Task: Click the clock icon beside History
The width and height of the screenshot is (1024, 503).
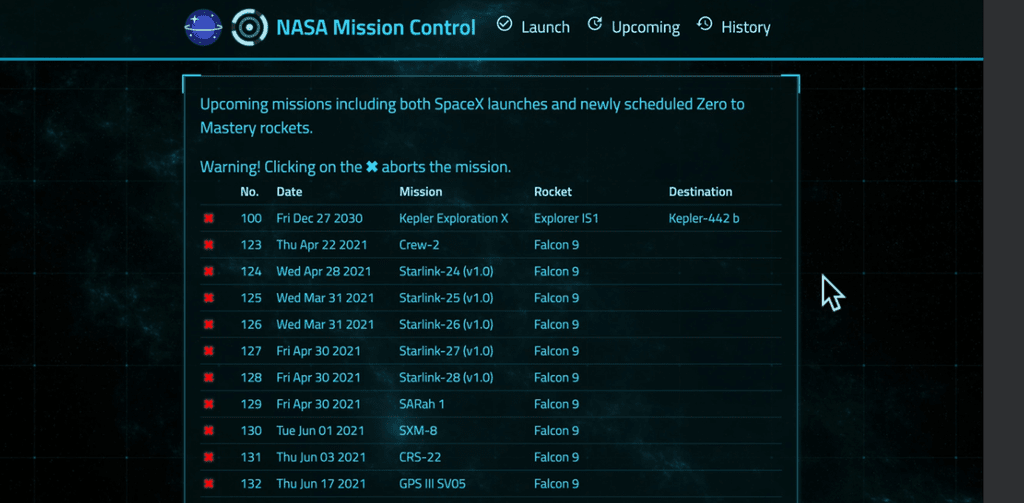Action: [704, 24]
